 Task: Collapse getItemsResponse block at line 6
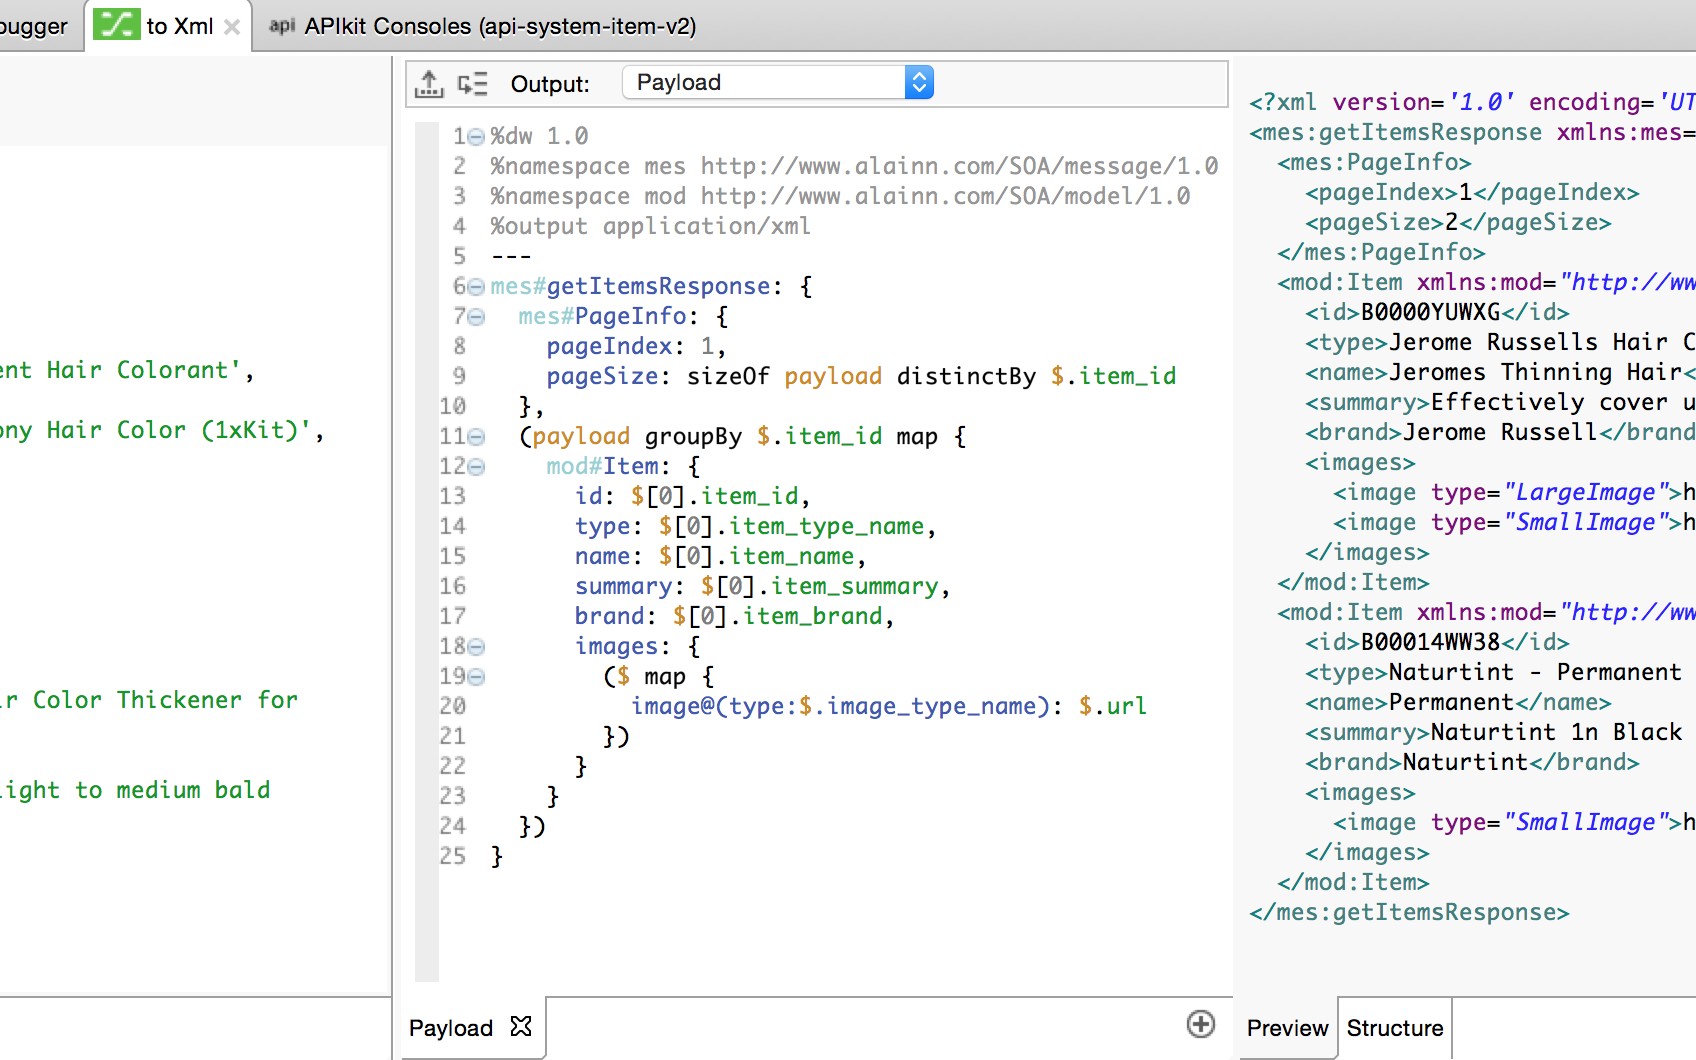pyautogui.click(x=477, y=287)
